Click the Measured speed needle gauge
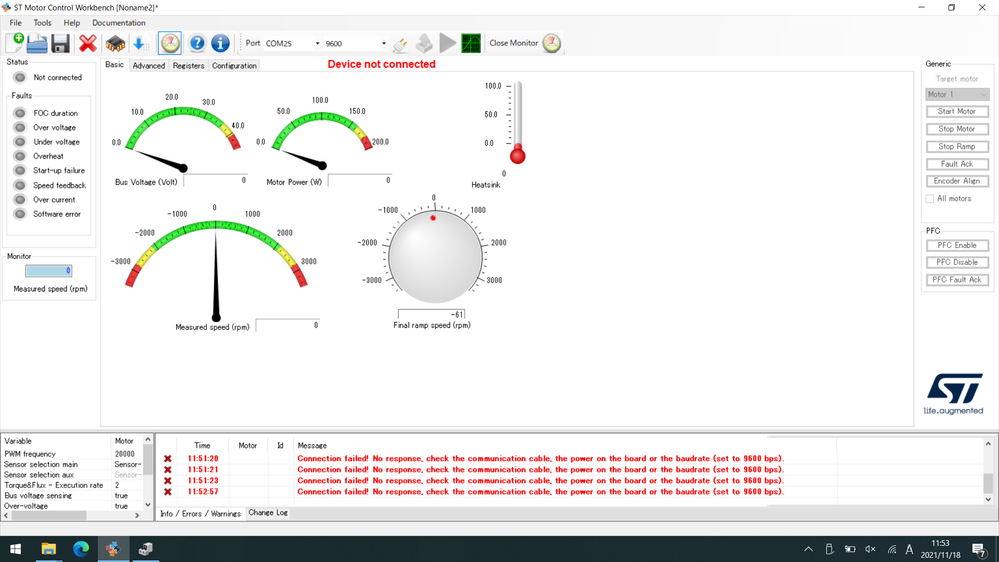The image size is (999, 562). point(216,269)
